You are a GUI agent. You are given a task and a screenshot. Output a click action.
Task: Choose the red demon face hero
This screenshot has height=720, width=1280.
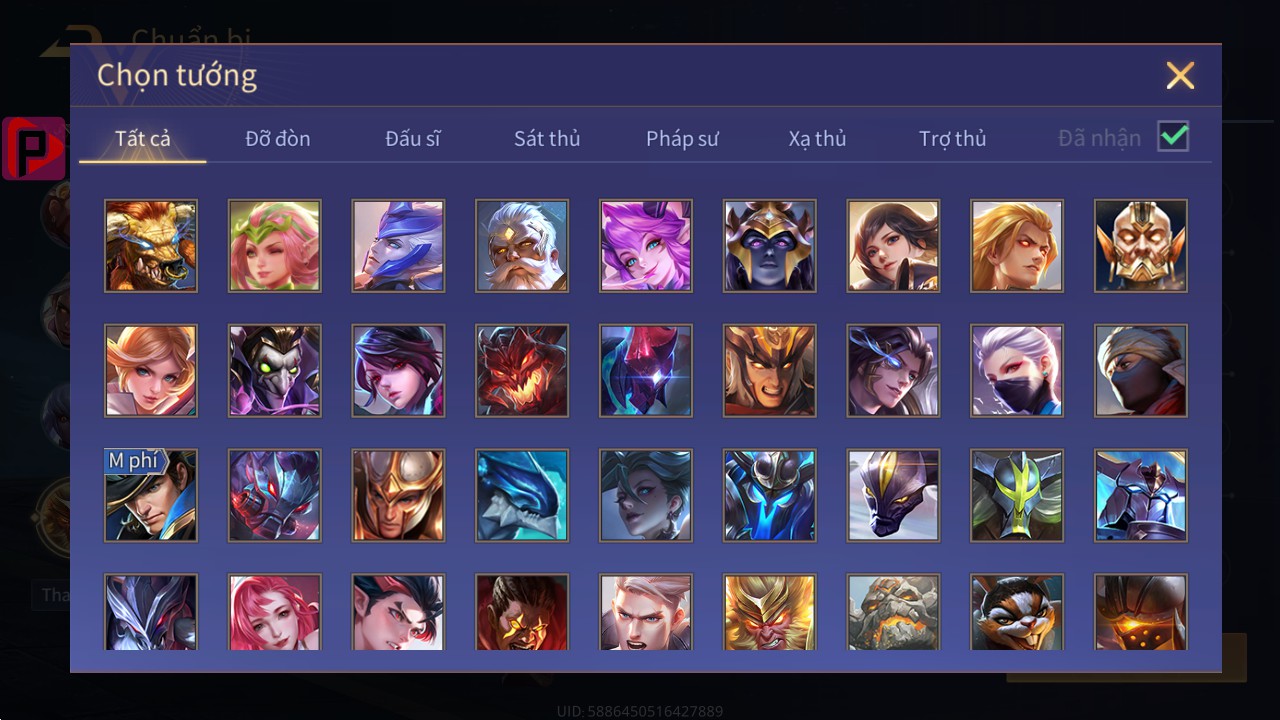pyautogui.click(x=522, y=371)
